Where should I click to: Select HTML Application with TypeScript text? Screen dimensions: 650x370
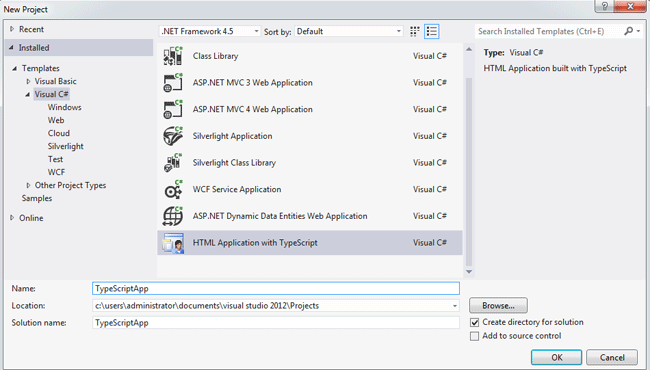point(255,243)
